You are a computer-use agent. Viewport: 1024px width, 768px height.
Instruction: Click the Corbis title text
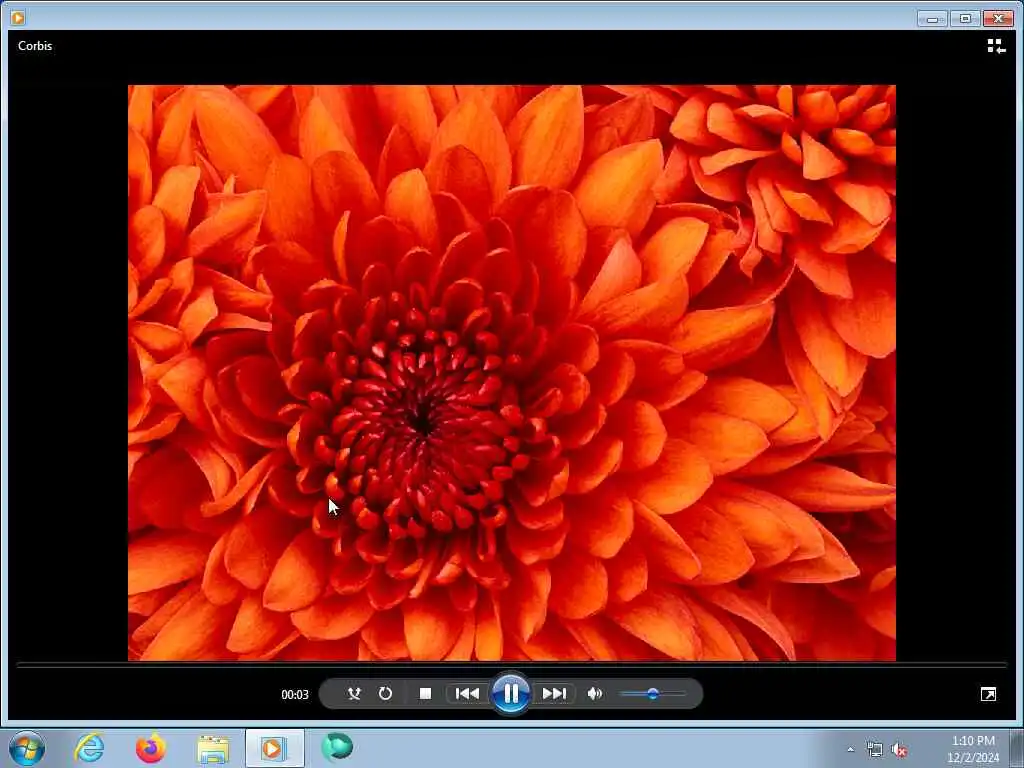[x=35, y=46]
